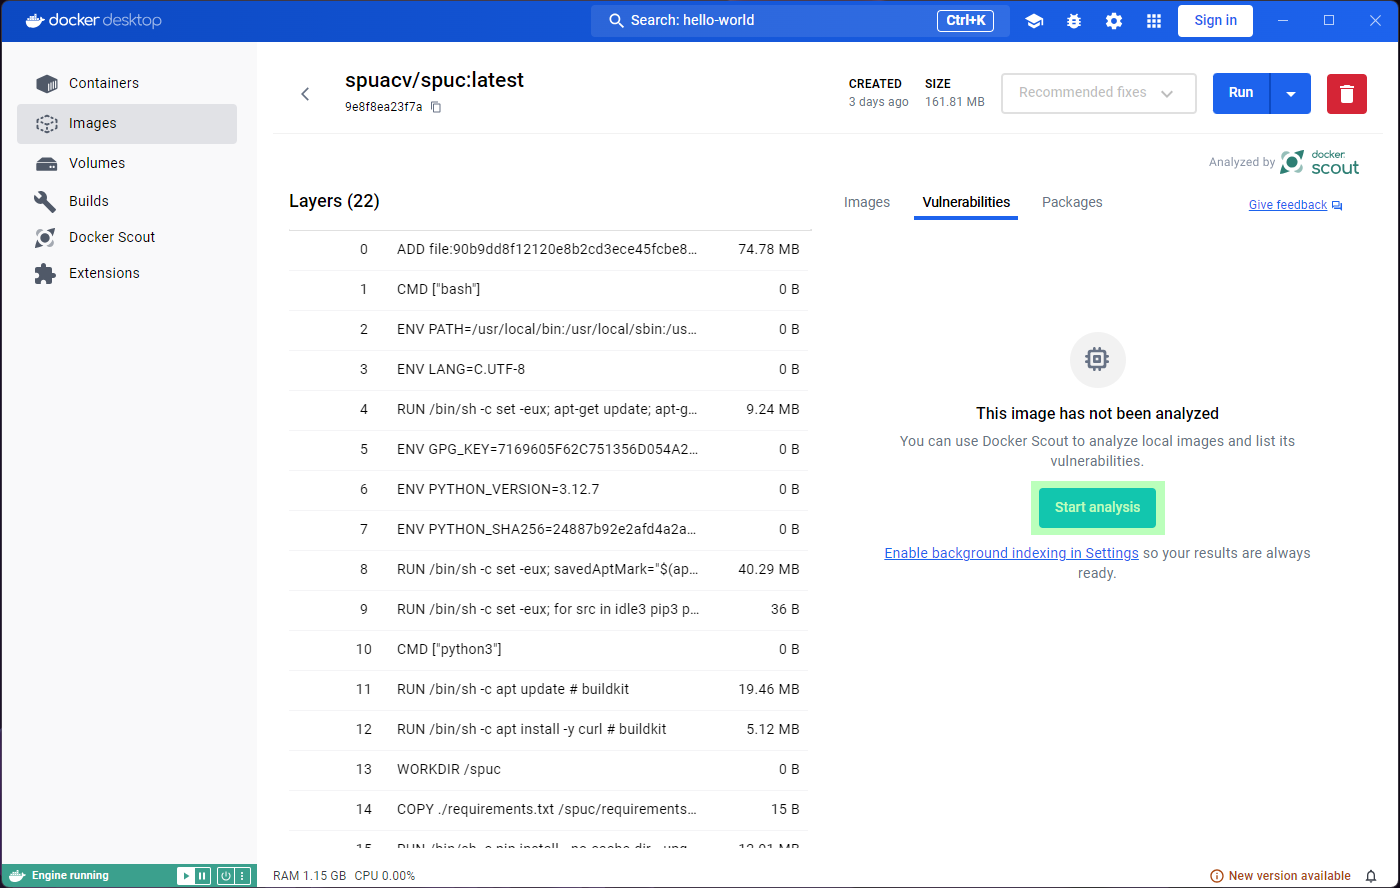This screenshot has width=1400, height=888.
Task: Click the 161.81 MB image size
Action: (x=955, y=102)
